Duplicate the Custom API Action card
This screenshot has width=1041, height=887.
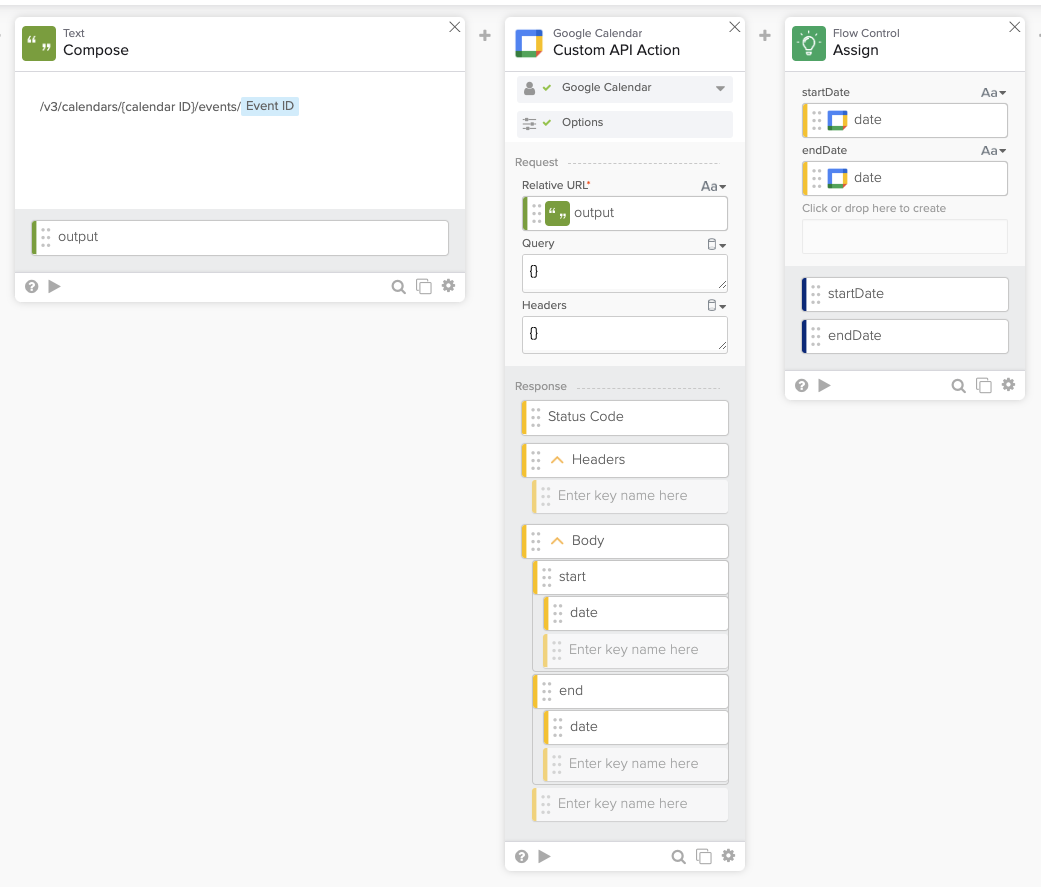704,856
